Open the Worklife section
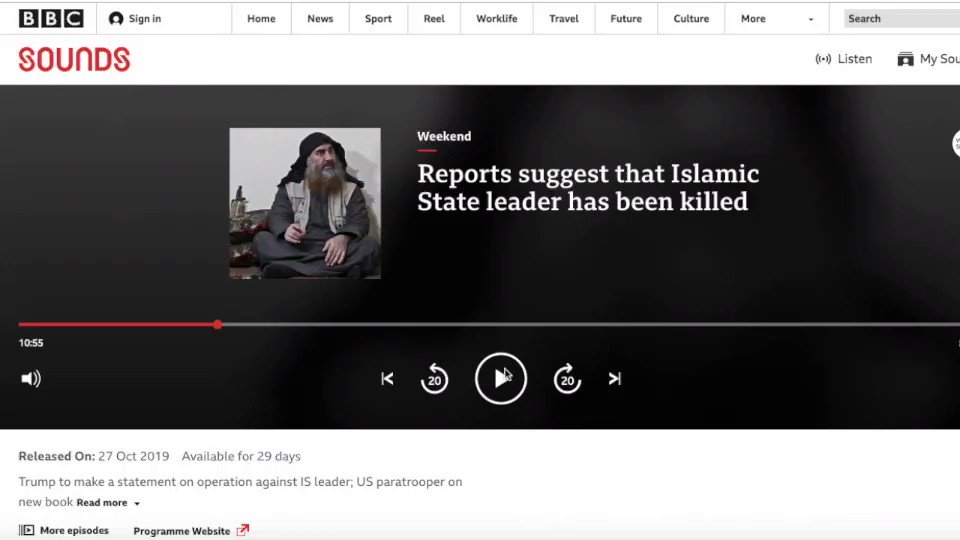 [497, 19]
